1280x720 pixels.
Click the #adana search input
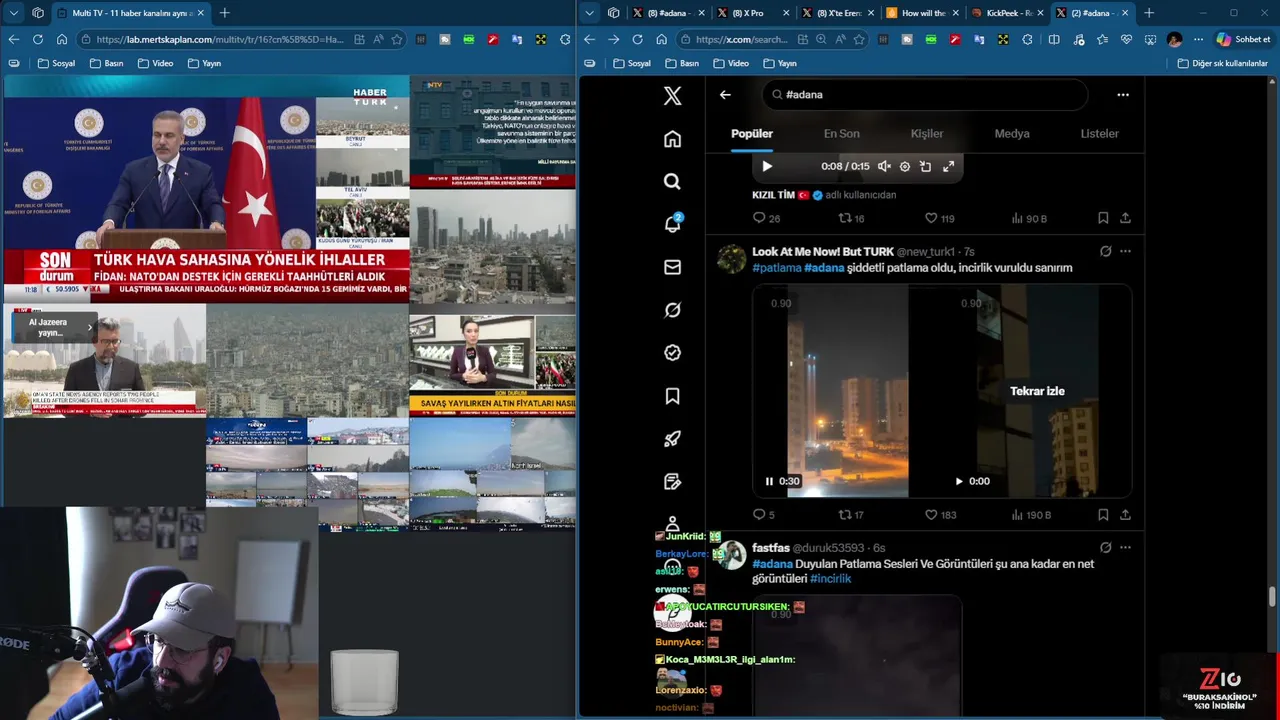(x=924, y=95)
